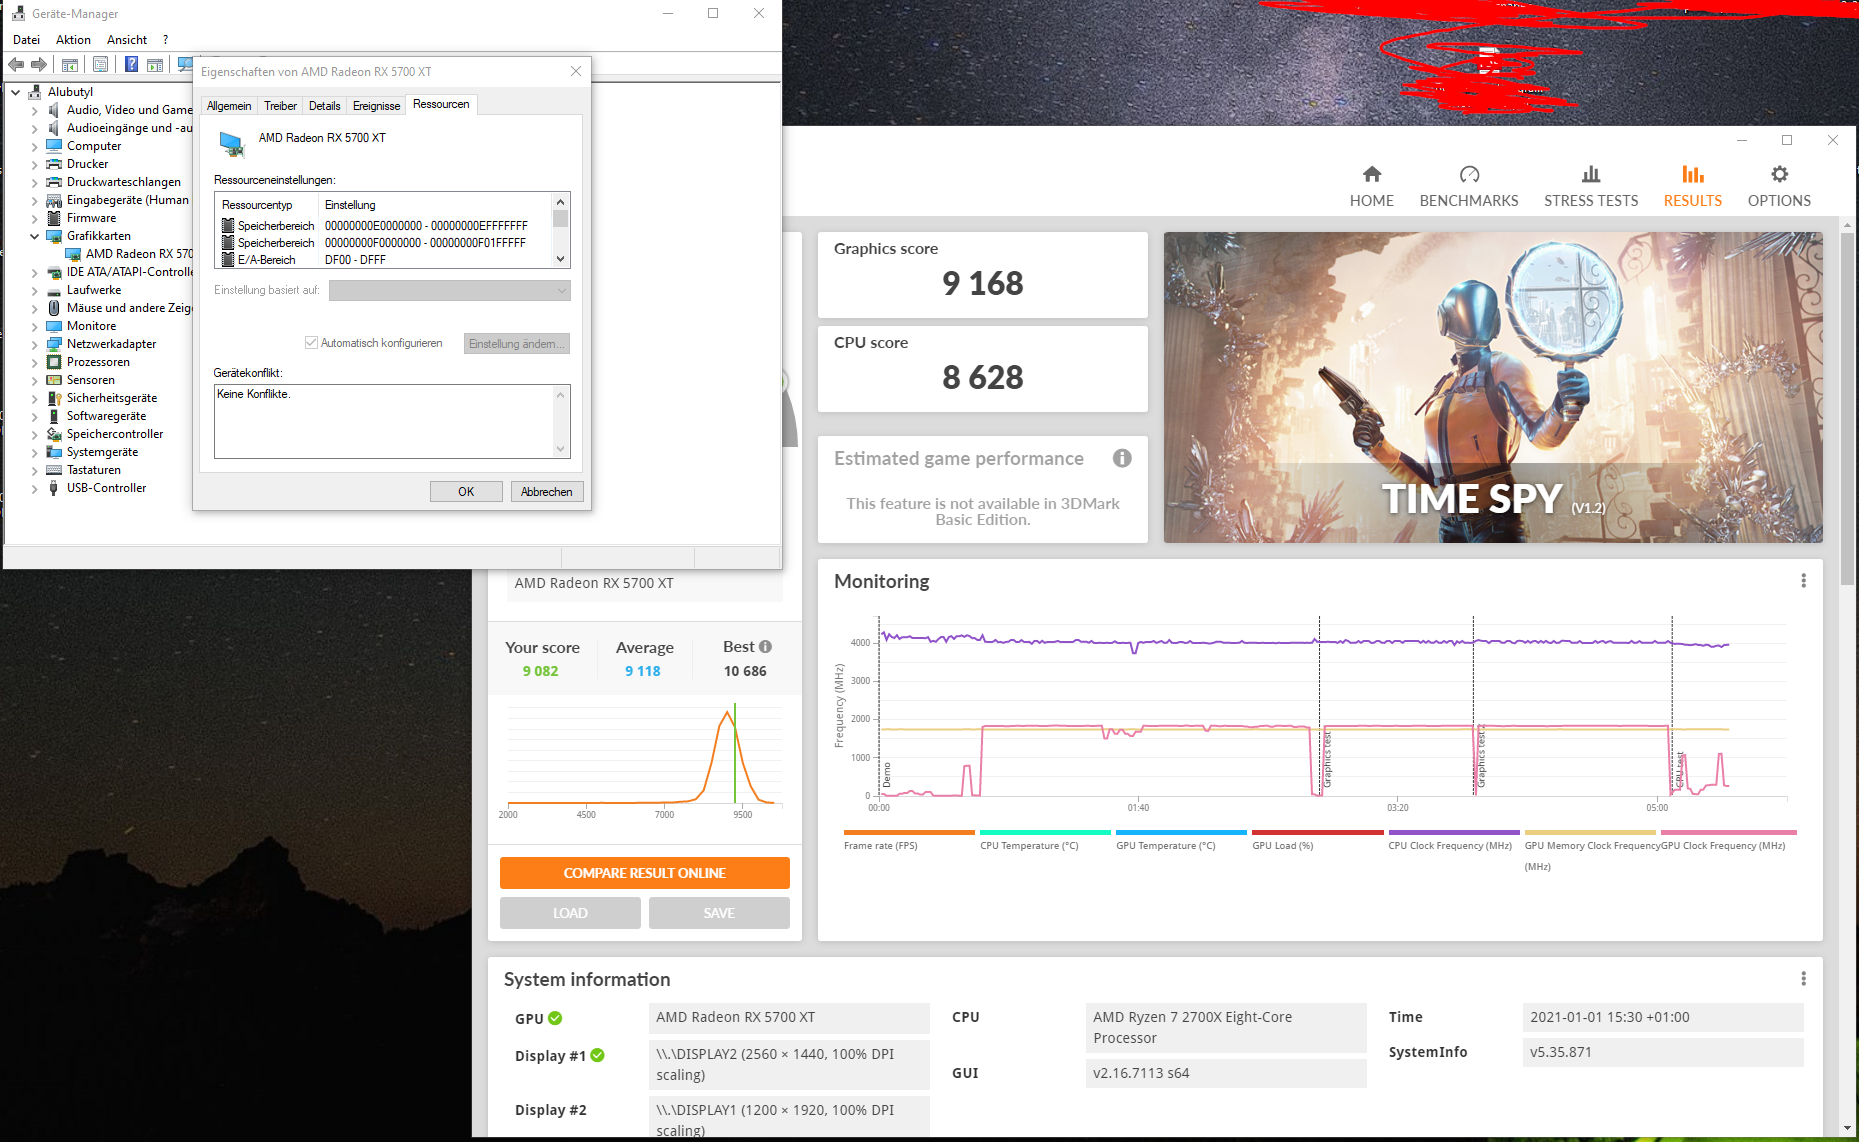Toggle the action pane toolbar icon
This screenshot has width=1859, height=1142.
pyautogui.click(x=155, y=65)
